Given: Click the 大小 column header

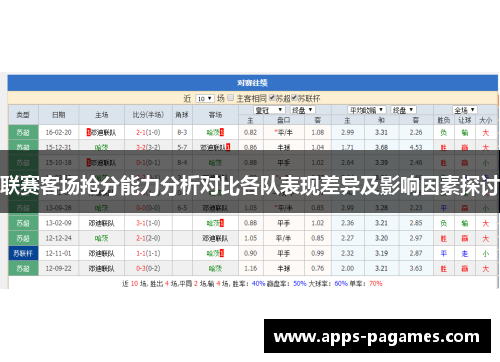Looking at the screenshot, I should [x=486, y=120].
